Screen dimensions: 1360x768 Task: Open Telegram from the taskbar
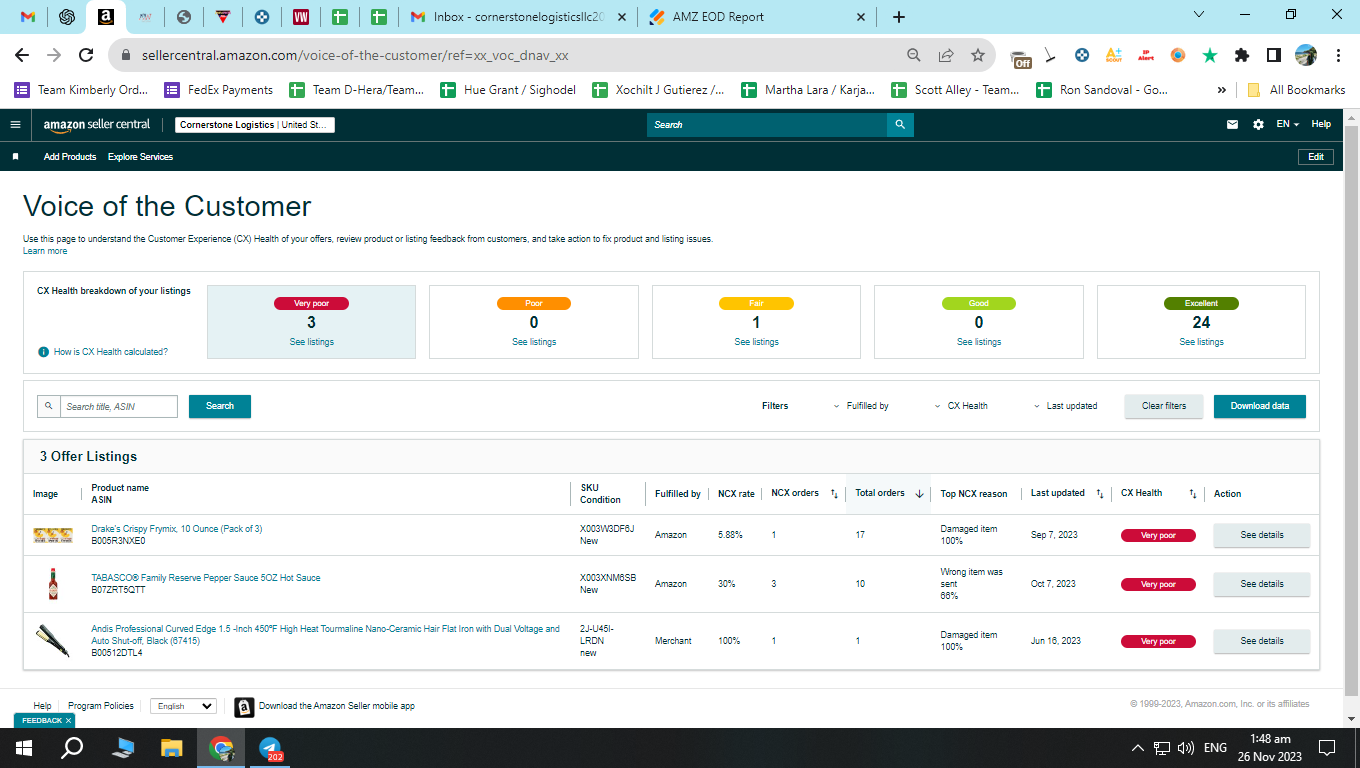click(270, 748)
